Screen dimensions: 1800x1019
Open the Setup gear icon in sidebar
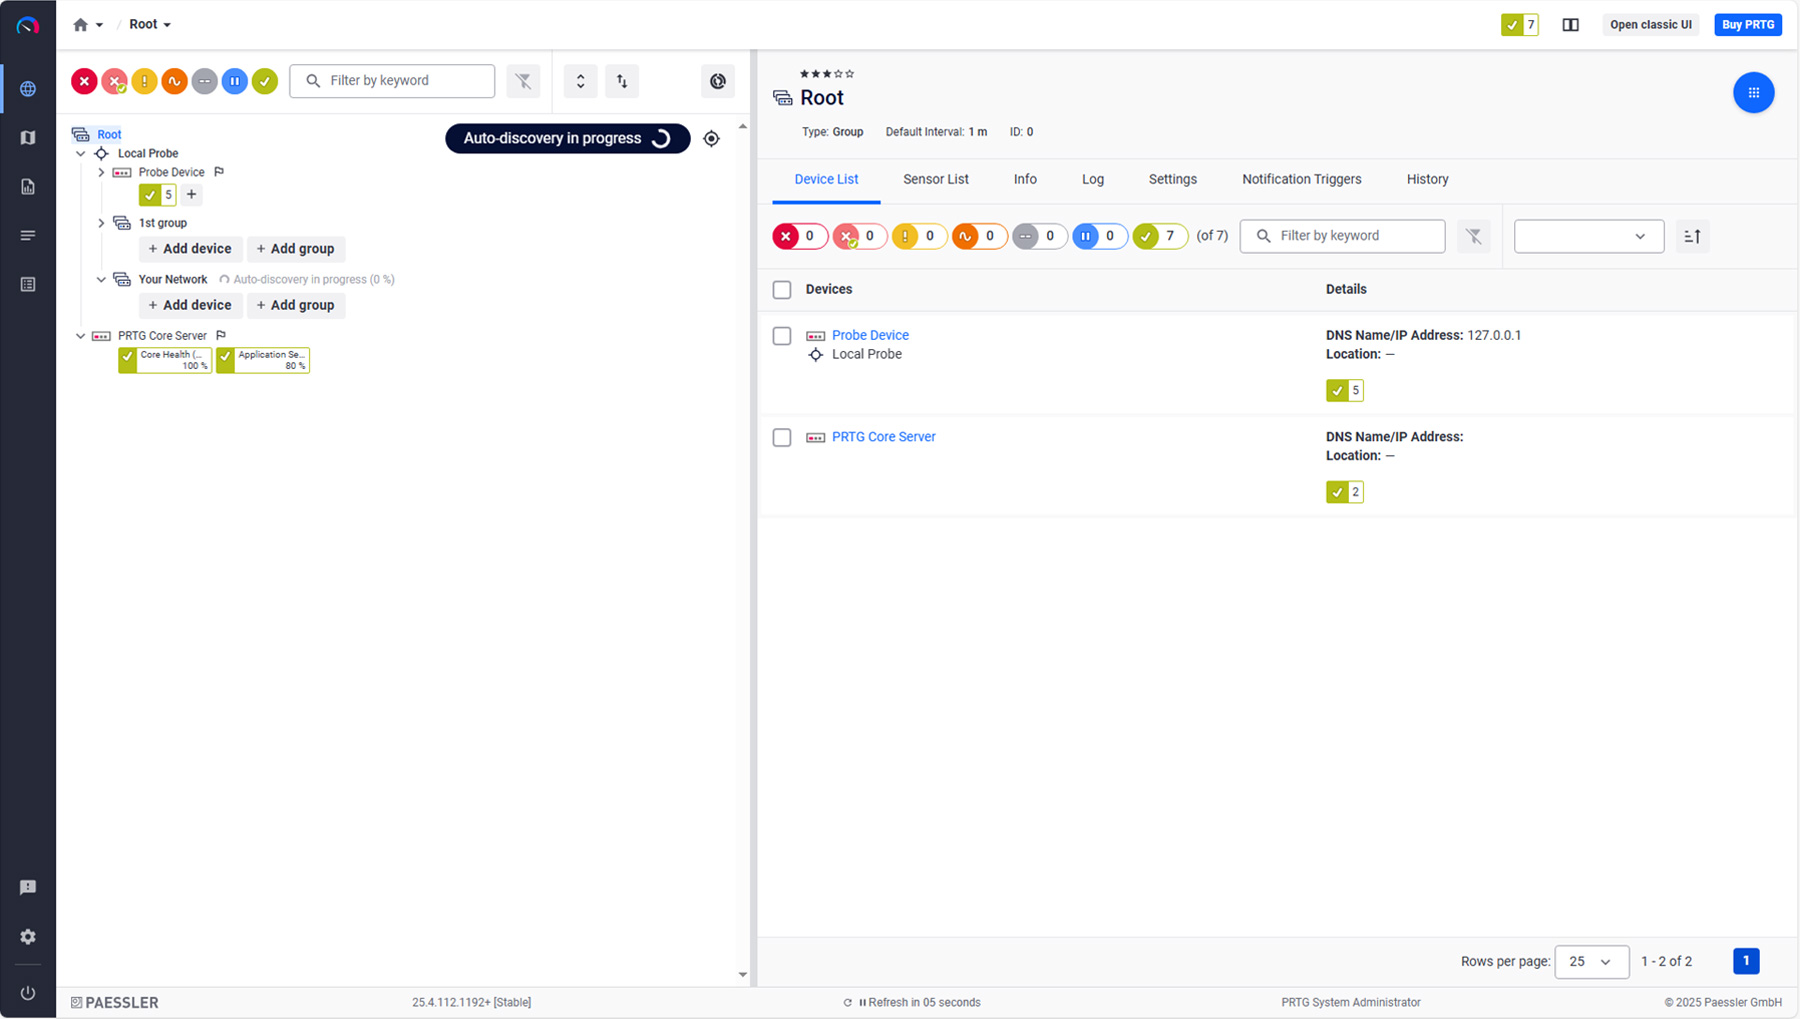(x=28, y=937)
